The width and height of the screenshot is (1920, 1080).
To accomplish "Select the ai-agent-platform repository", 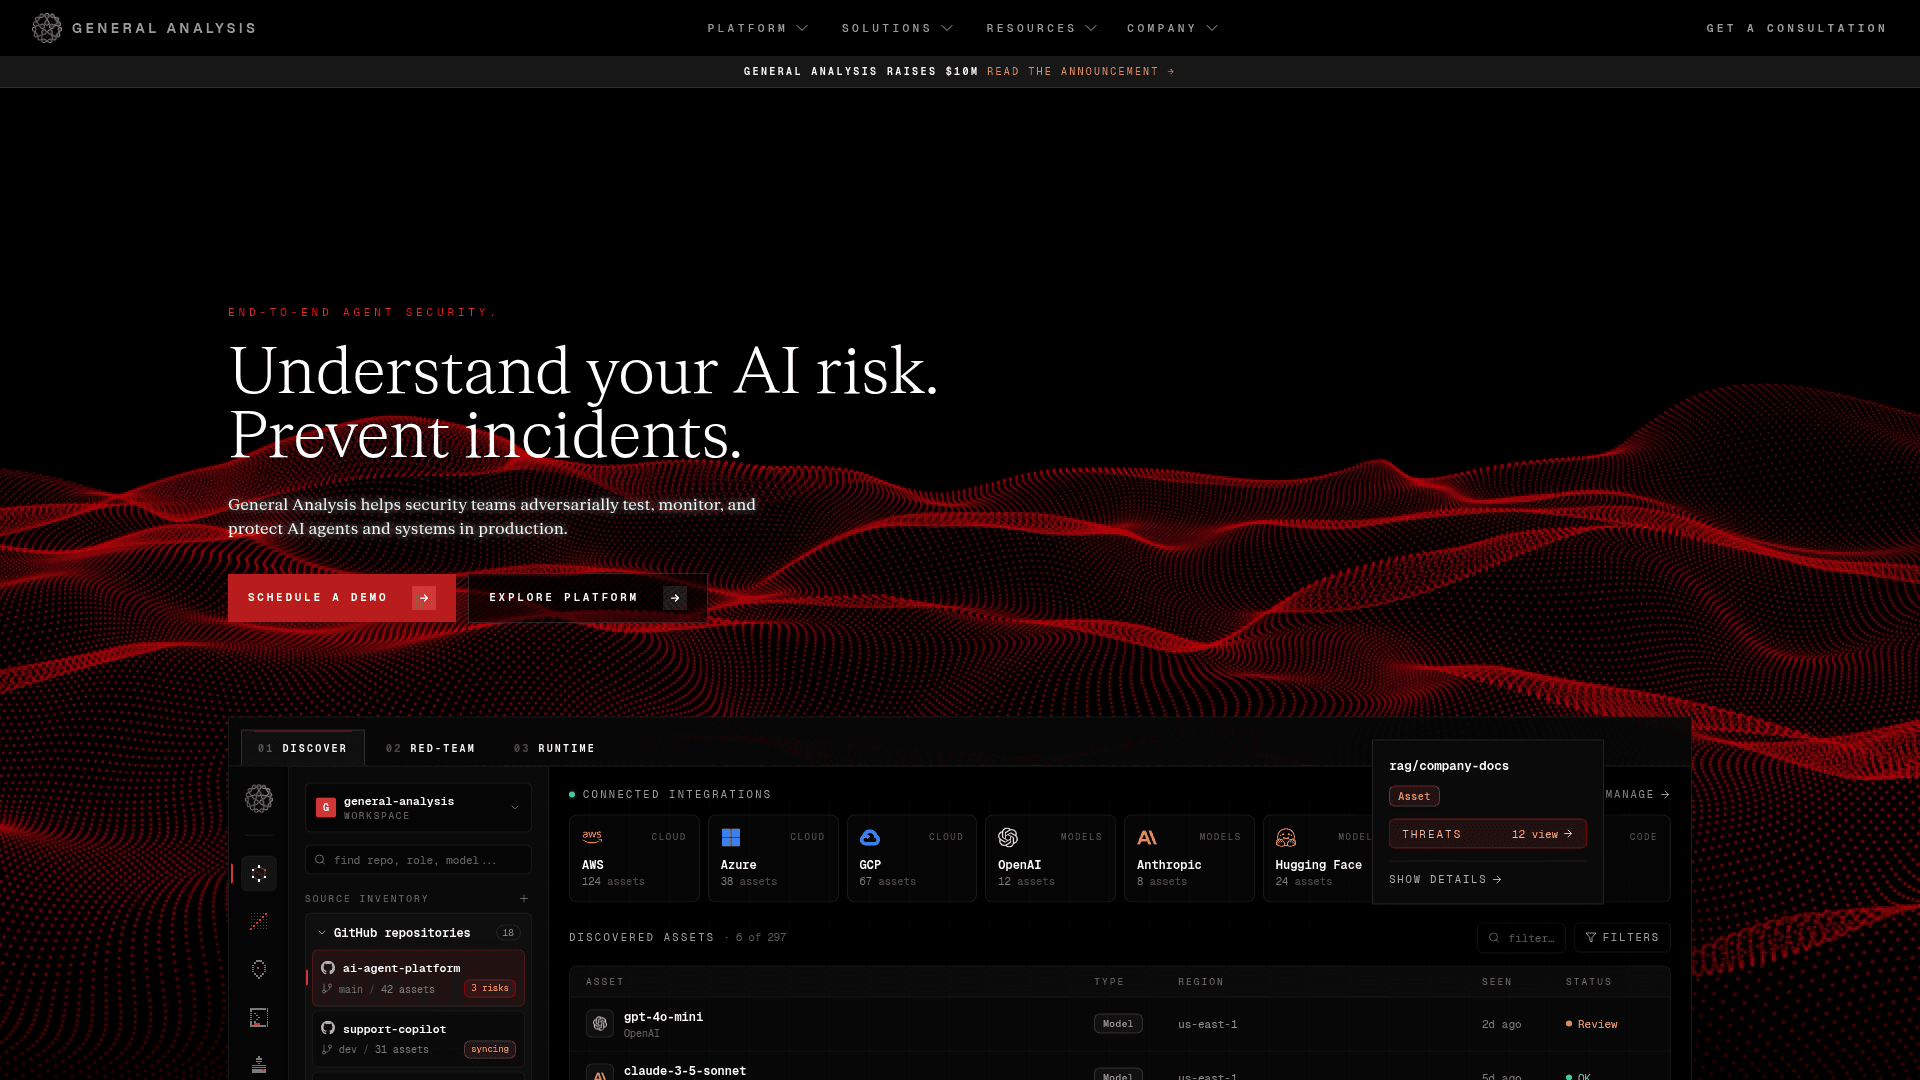I will 418,978.
